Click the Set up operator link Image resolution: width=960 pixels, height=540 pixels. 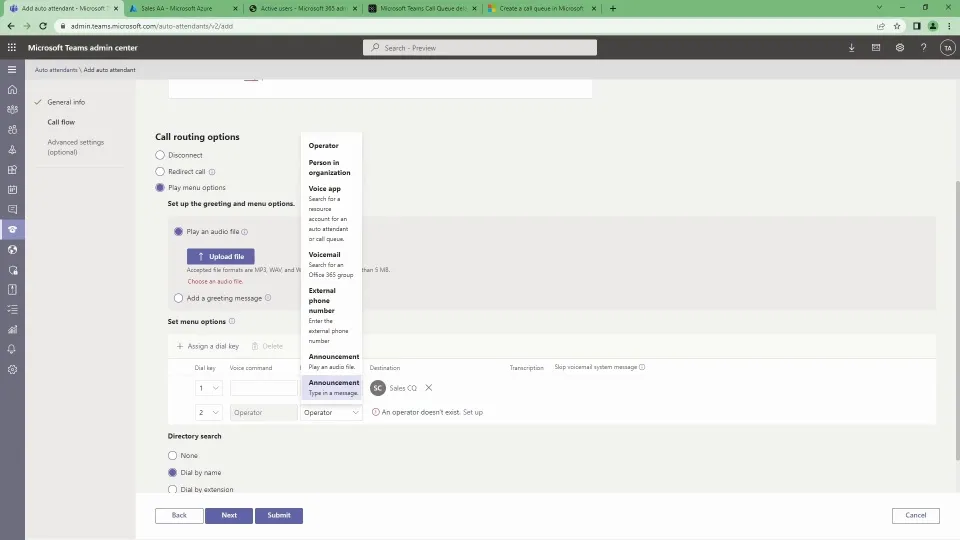click(x=473, y=413)
